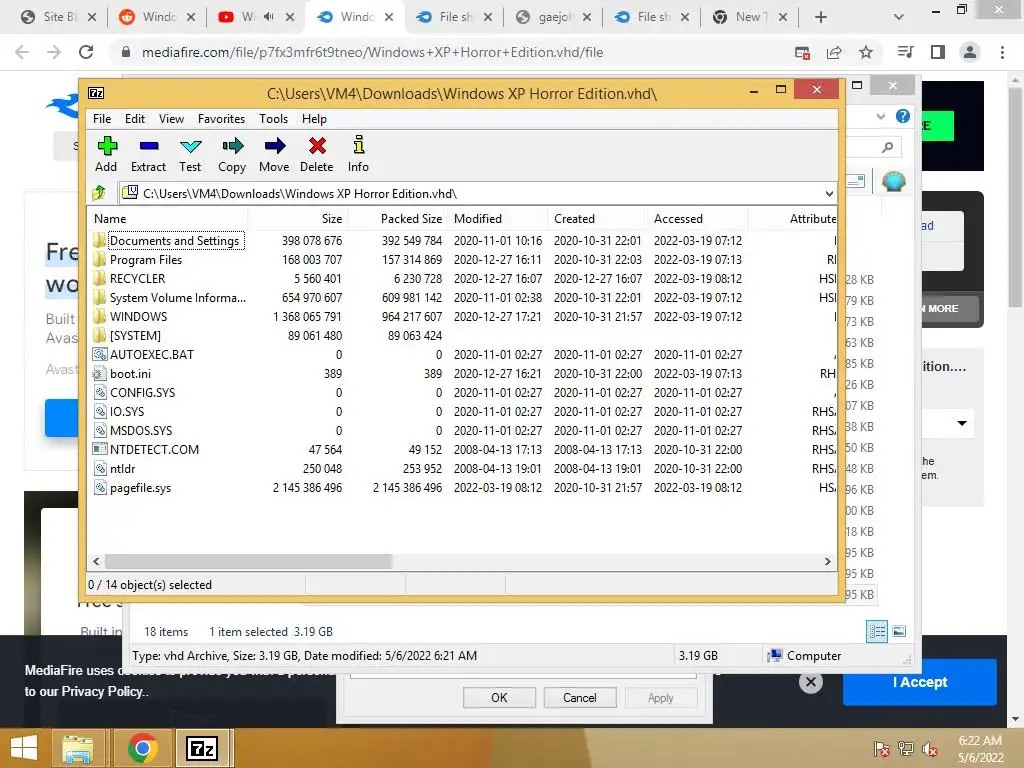Click the Chrome taskbar icon
This screenshot has height=768, width=1024.
(x=142, y=748)
